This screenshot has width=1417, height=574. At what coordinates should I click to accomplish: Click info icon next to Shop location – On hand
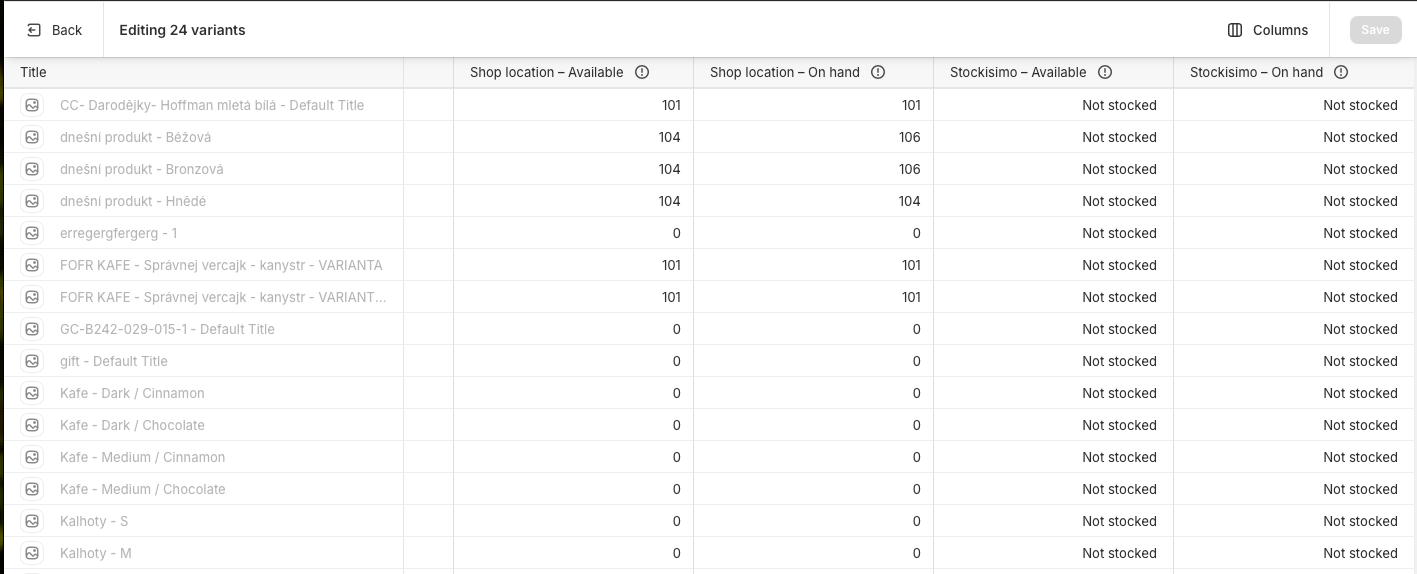[878, 72]
